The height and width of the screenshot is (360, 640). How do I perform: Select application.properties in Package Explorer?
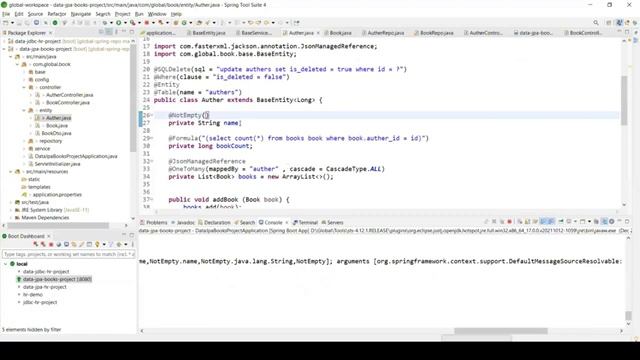(57, 195)
